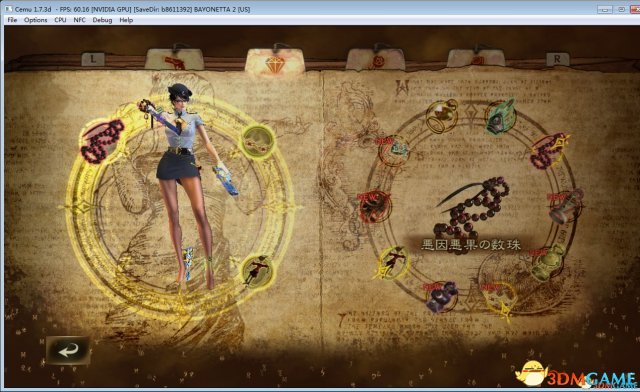Viewport: 640px width, 392px height.
Task: Switch to the gun weapons tab
Action: tap(174, 59)
